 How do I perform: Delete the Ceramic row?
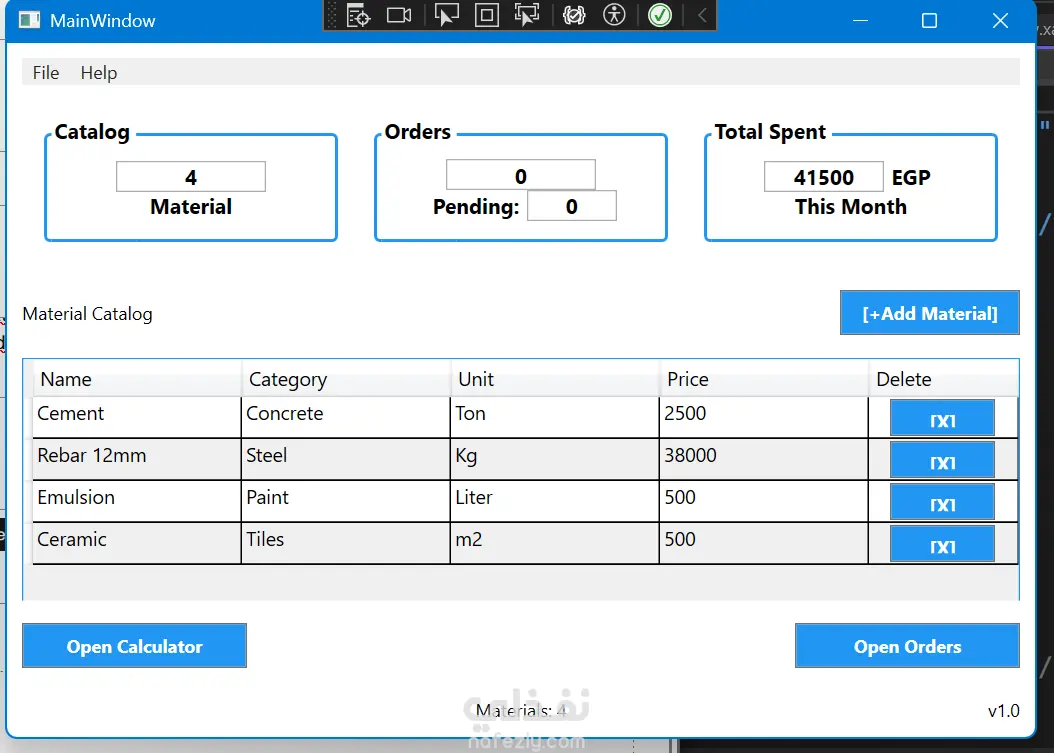pyautogui.click(x=942, y=544)
